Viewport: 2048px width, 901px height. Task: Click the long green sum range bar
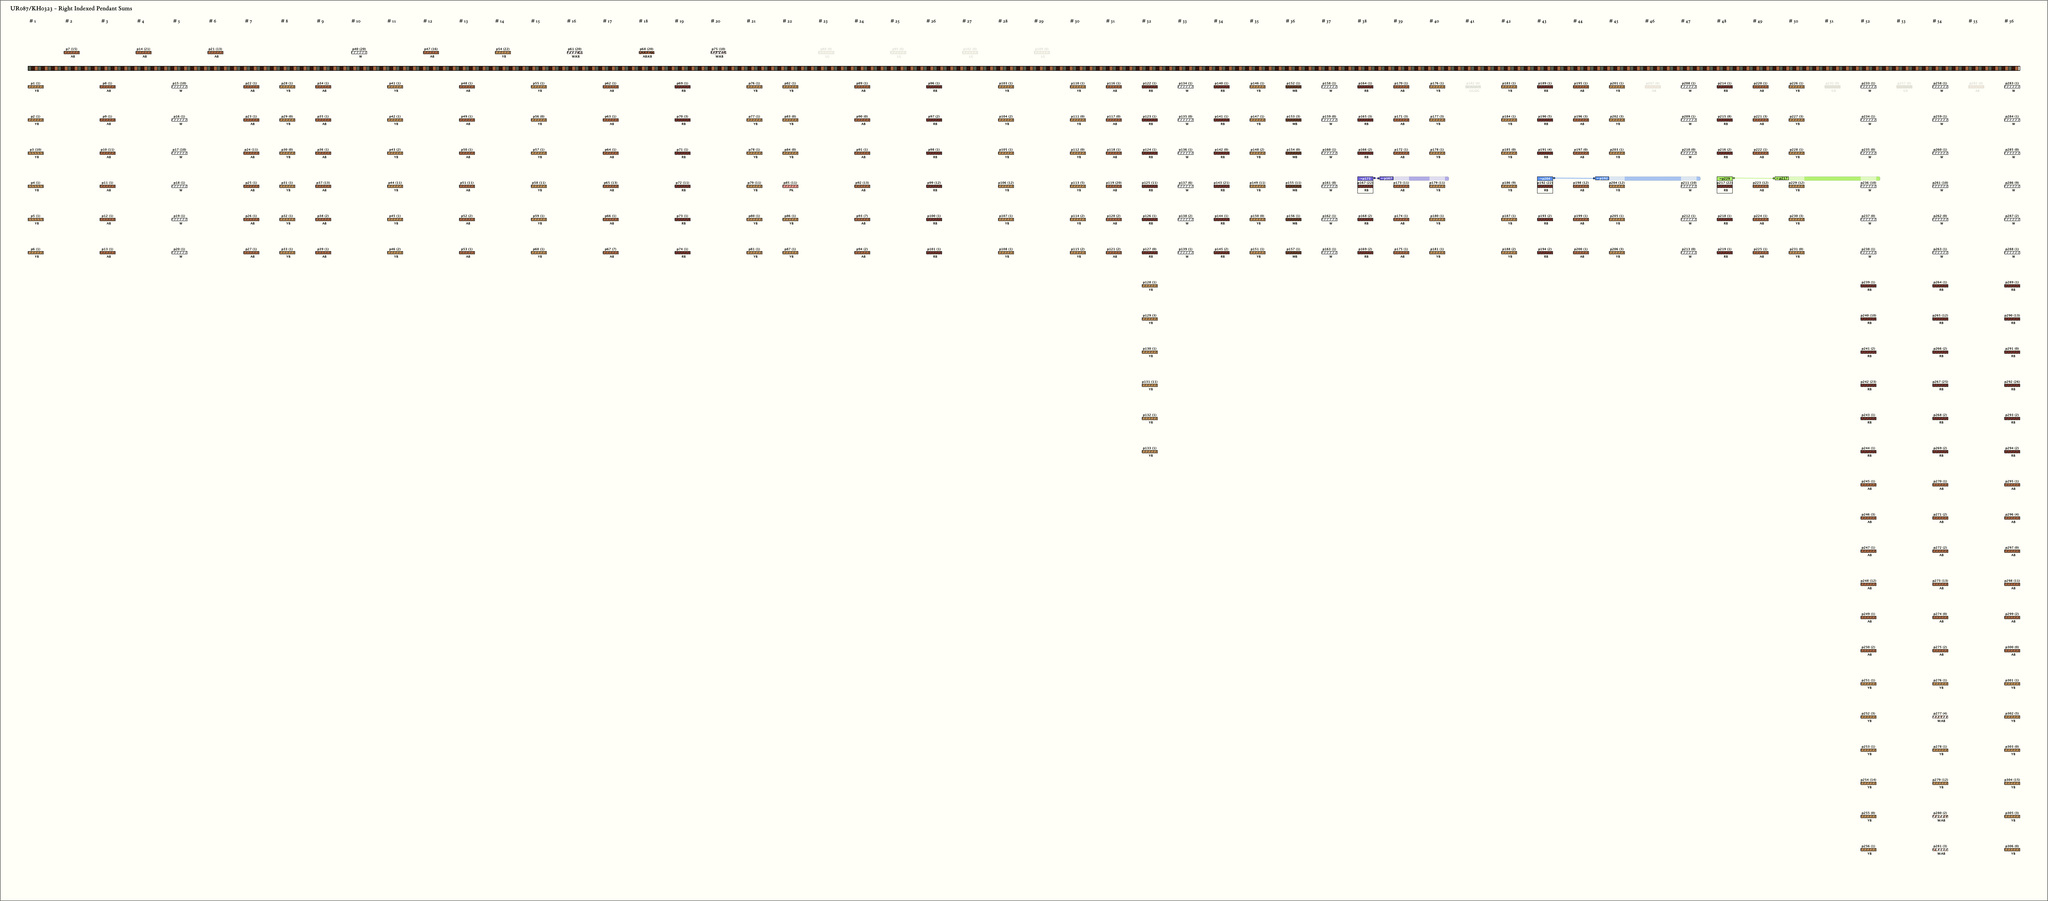pos(1830,178)
